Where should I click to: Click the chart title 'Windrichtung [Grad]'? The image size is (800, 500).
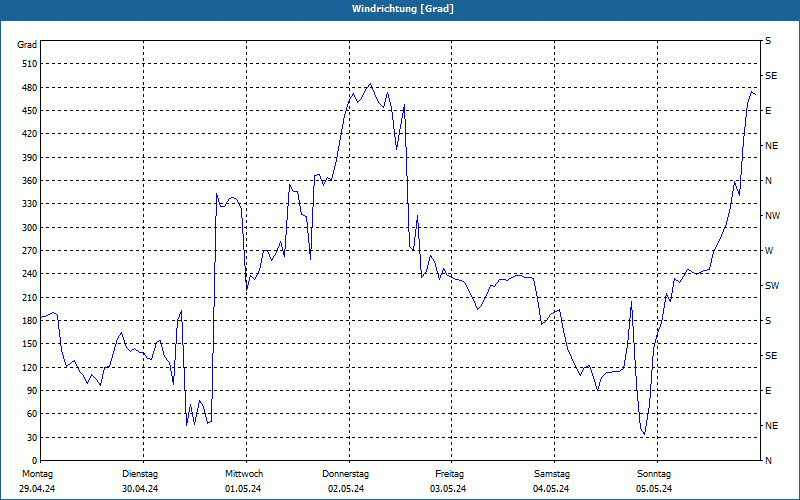[x=403, y=9]
